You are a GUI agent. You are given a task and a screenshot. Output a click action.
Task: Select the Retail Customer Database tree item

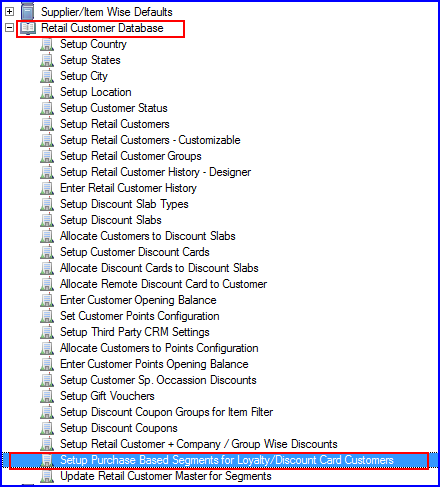[x=102, y=28]
